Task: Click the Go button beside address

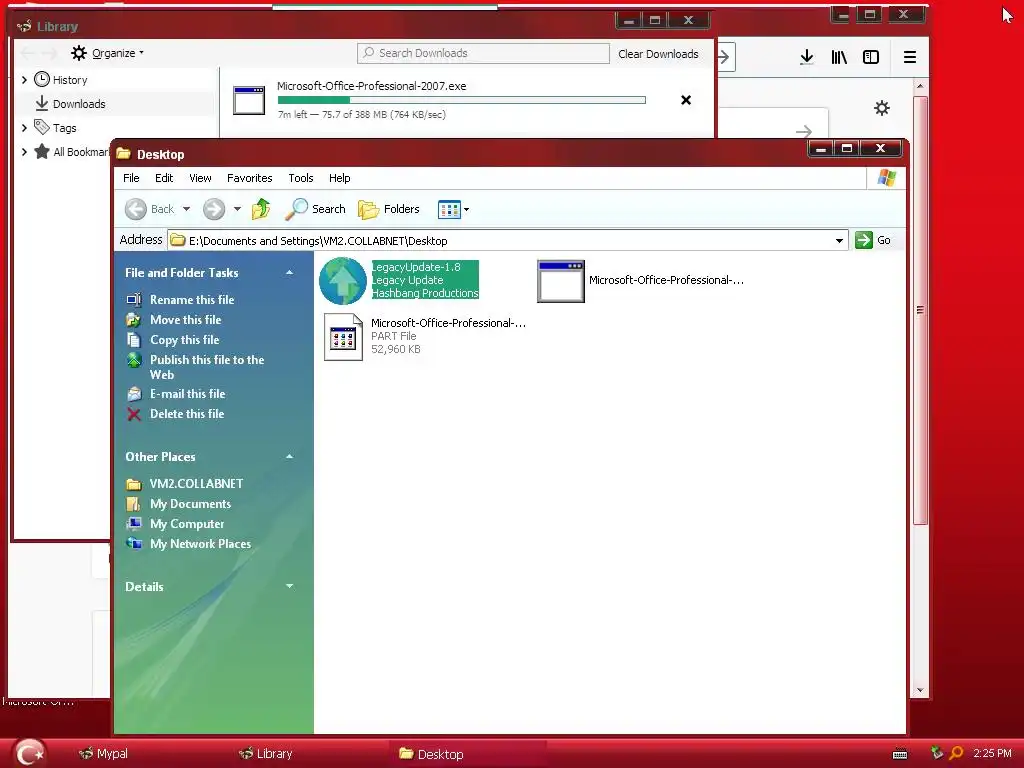Action: click(x=873, y=240)
